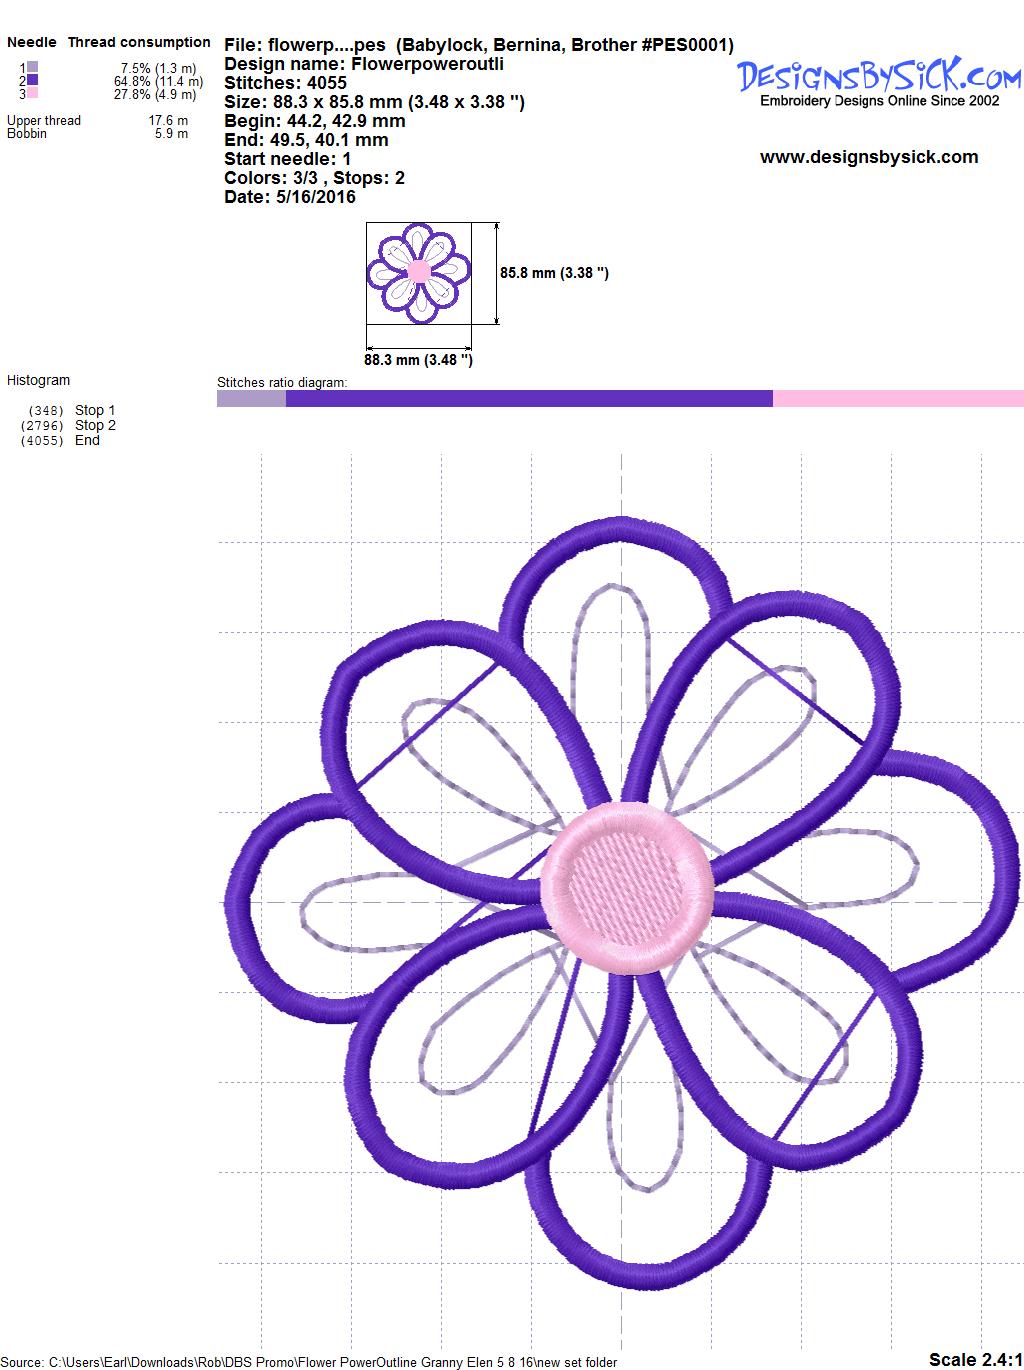This screenshot has width=1024, height=1370.
Task: Select Stop 2 in the Histogram list
Action: [x=95, y=425]
